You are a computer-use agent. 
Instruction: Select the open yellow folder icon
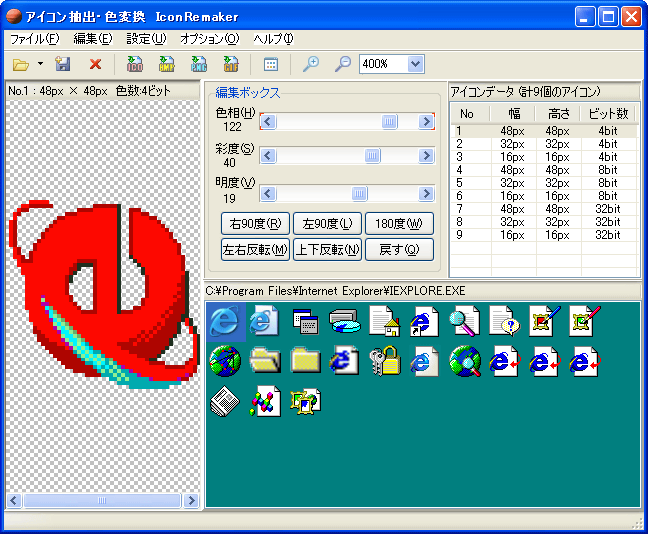tap(265, 360)
